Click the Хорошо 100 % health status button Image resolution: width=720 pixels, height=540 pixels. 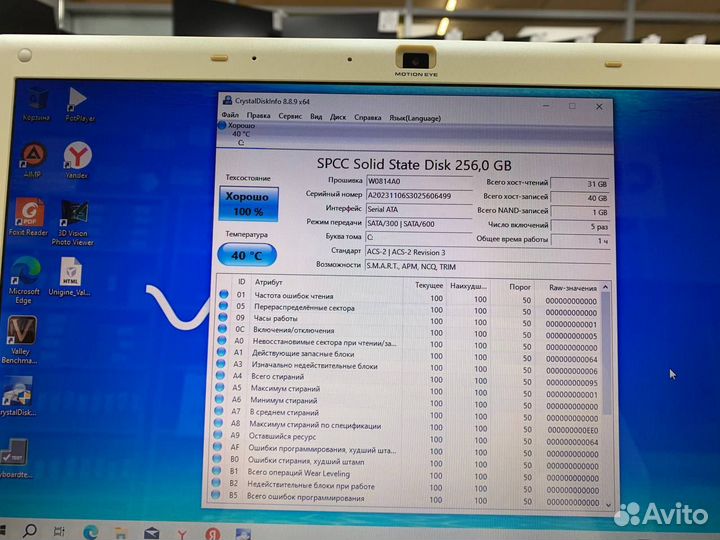click(x=248, y=203)
